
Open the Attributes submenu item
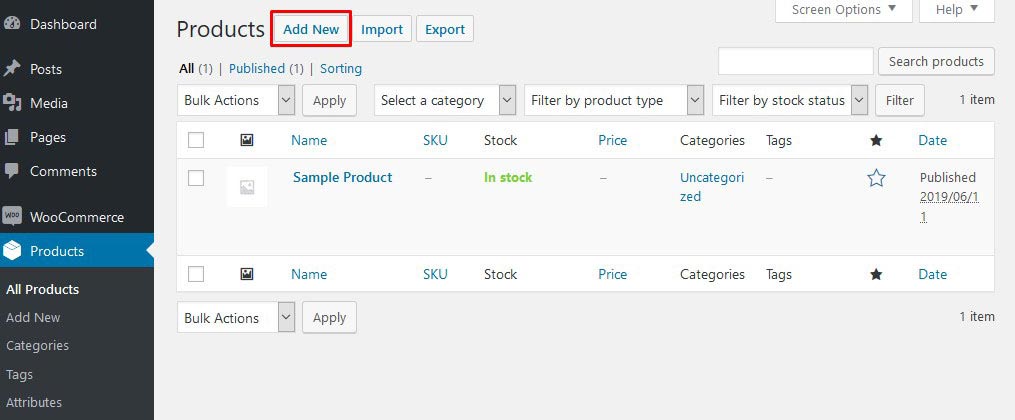34,402
